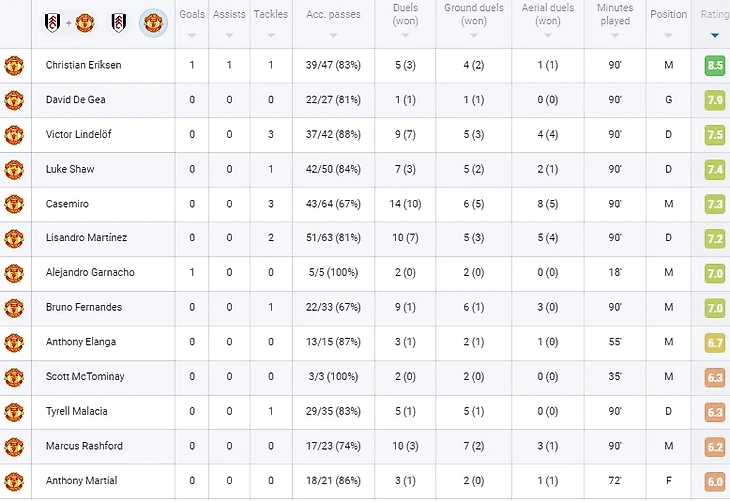Image resolution: width=730 pixels, height=502 pixels.
Task: Click the Acc. passes column header
Action: 333,15
